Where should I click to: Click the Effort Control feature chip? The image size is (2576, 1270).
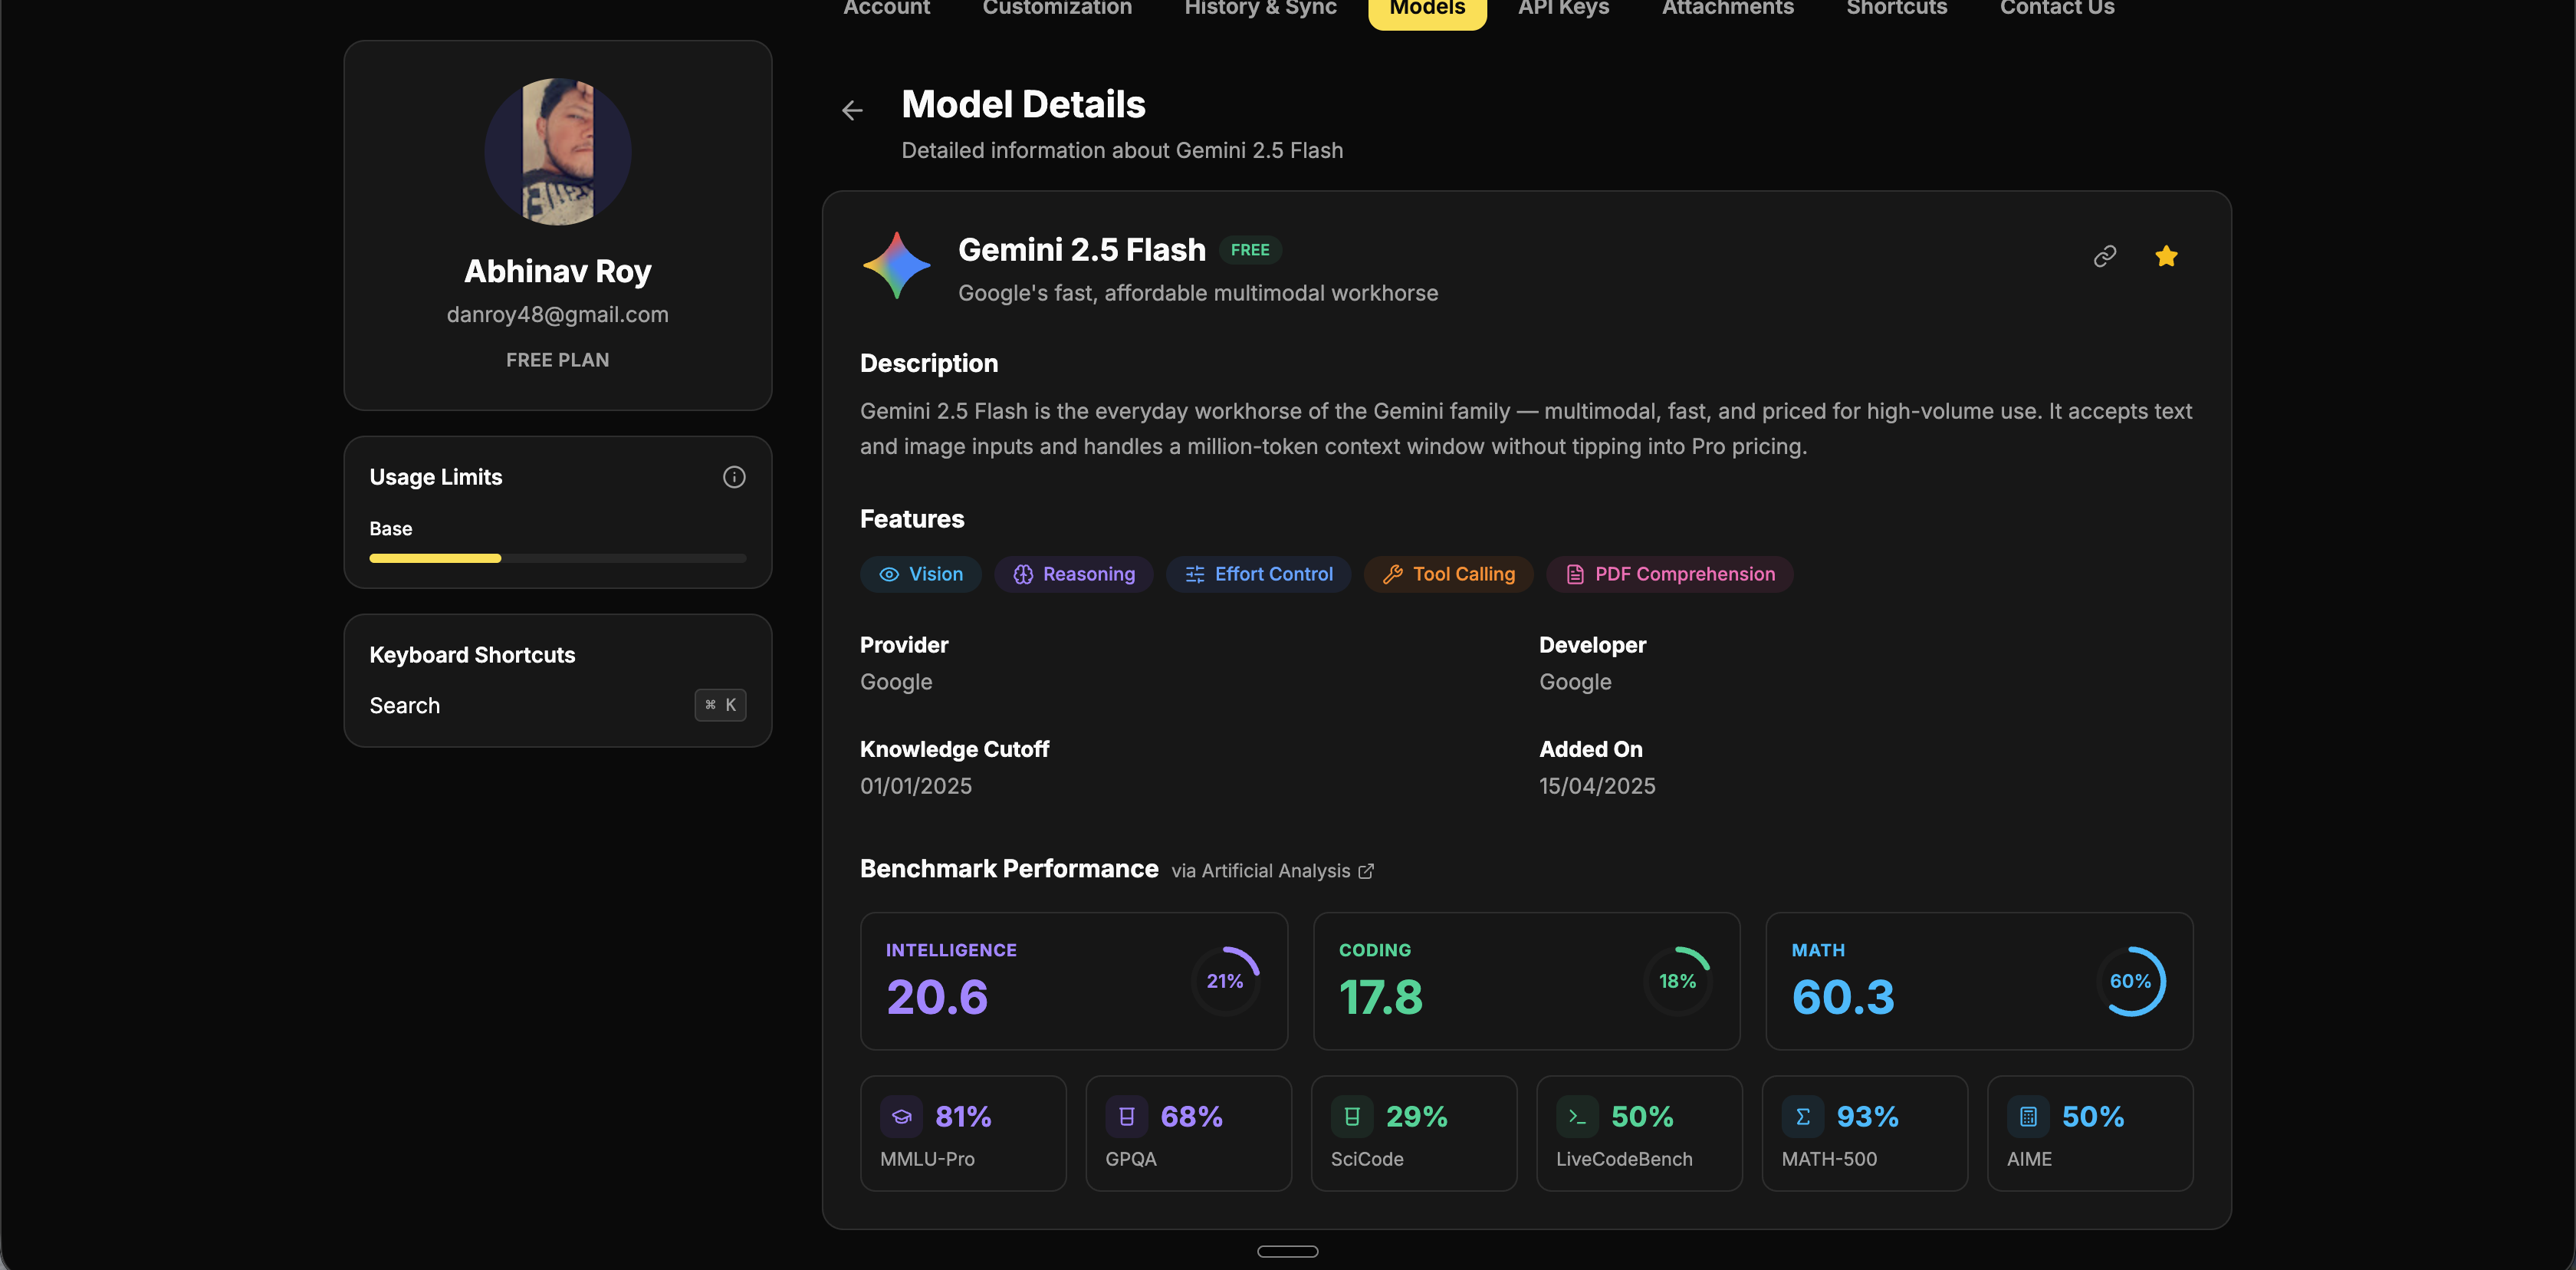tap(1258, 574)
